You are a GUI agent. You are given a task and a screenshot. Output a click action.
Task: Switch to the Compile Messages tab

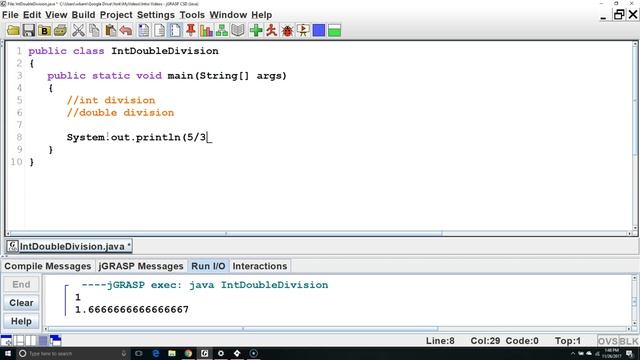coord(48,266)
